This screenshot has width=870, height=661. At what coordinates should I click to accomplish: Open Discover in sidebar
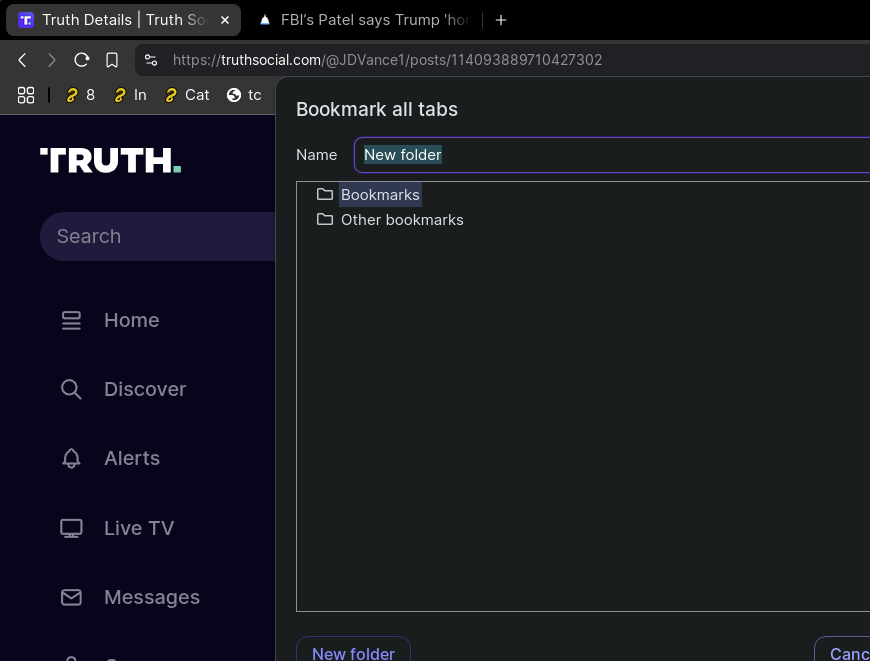[123, 389]
